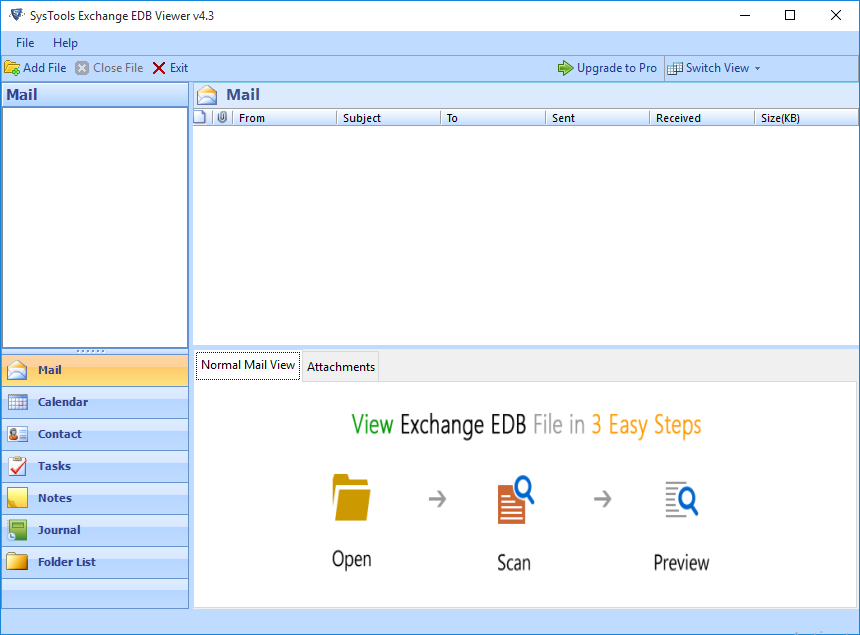
Task: Click the Add File folder icon
Action: 12,68
